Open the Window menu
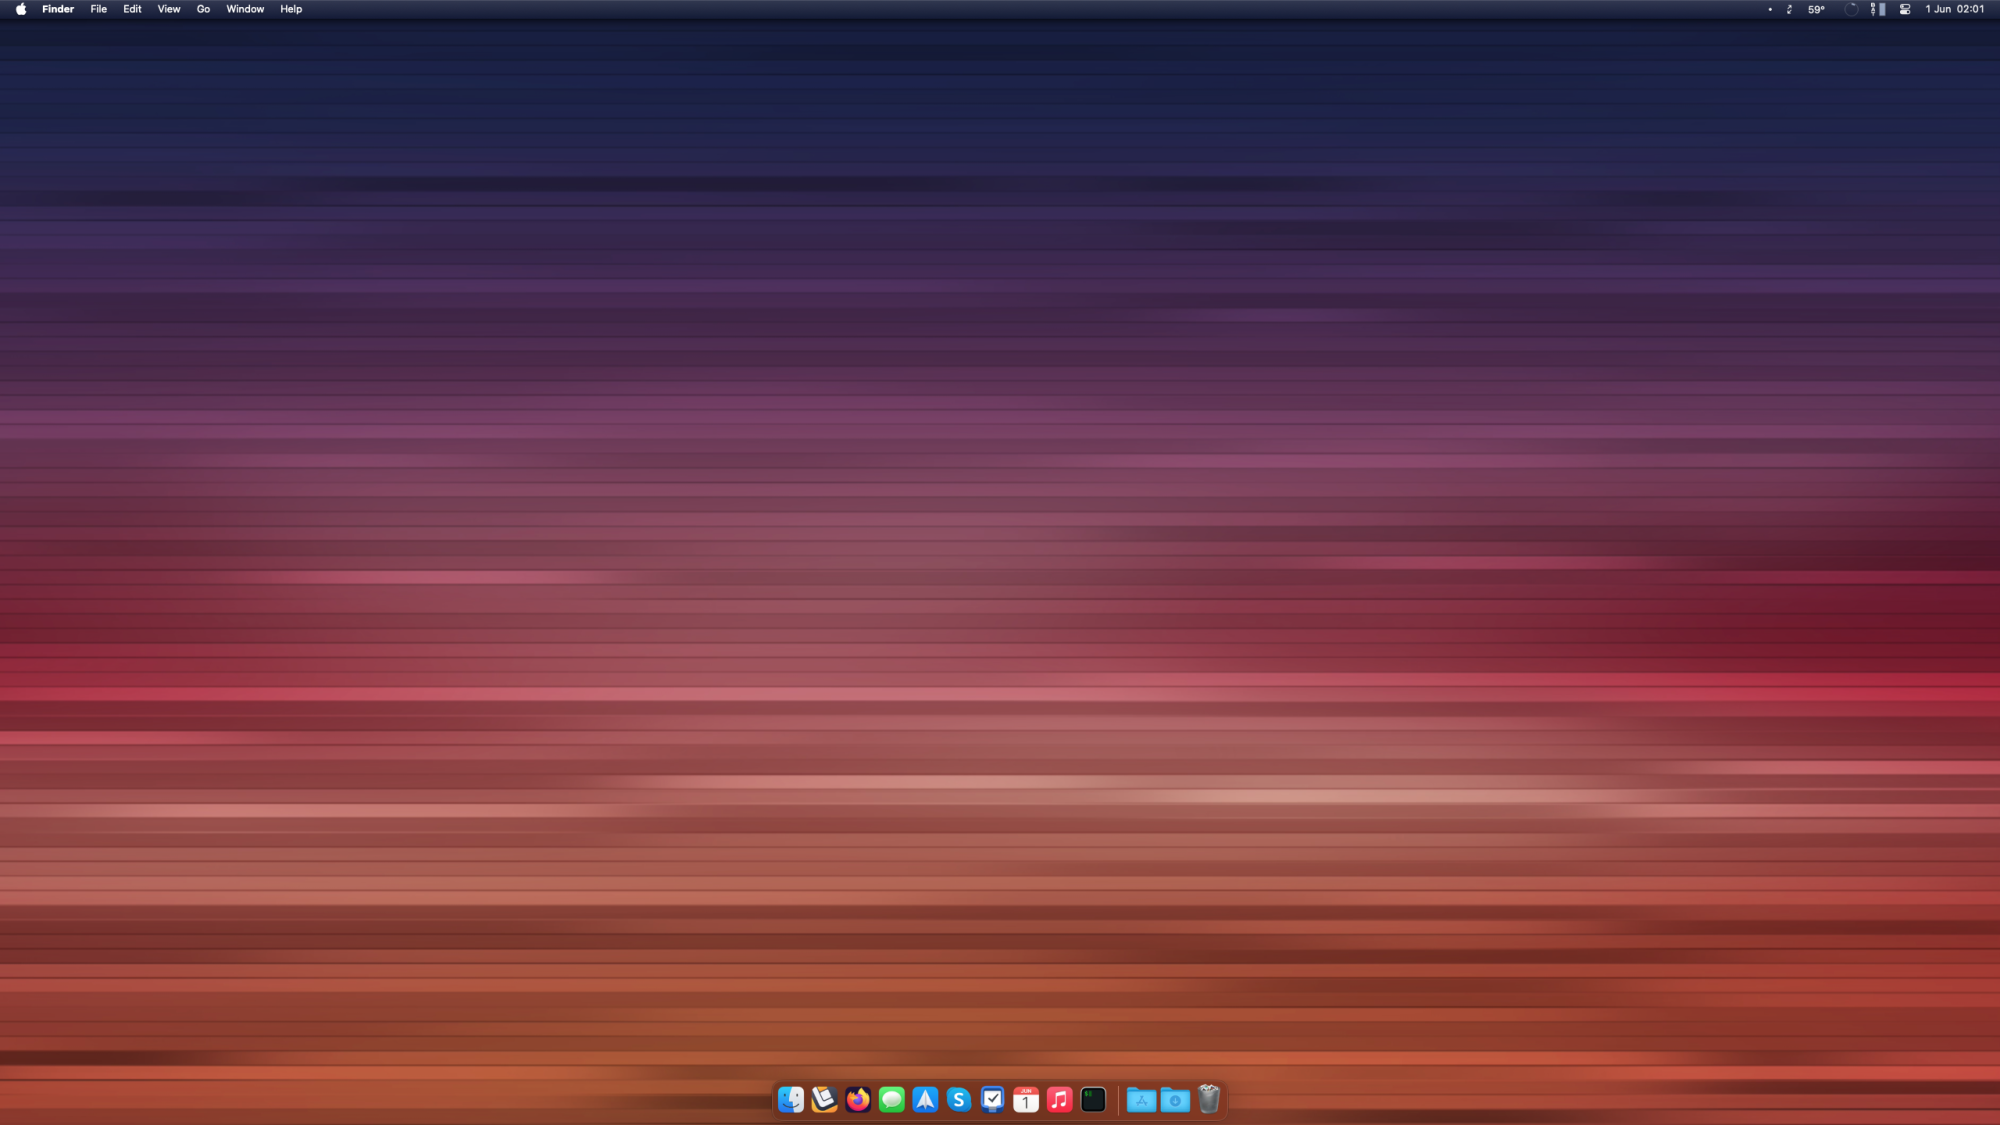This screenshot has width=2000, height=1125. point(245,9)
